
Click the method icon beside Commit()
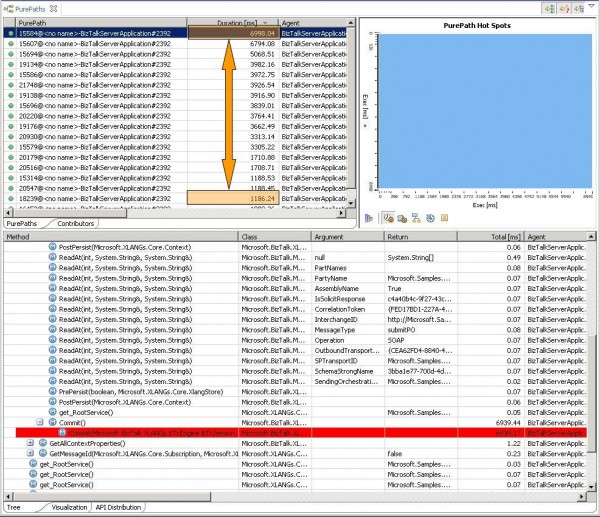(53, 422)
